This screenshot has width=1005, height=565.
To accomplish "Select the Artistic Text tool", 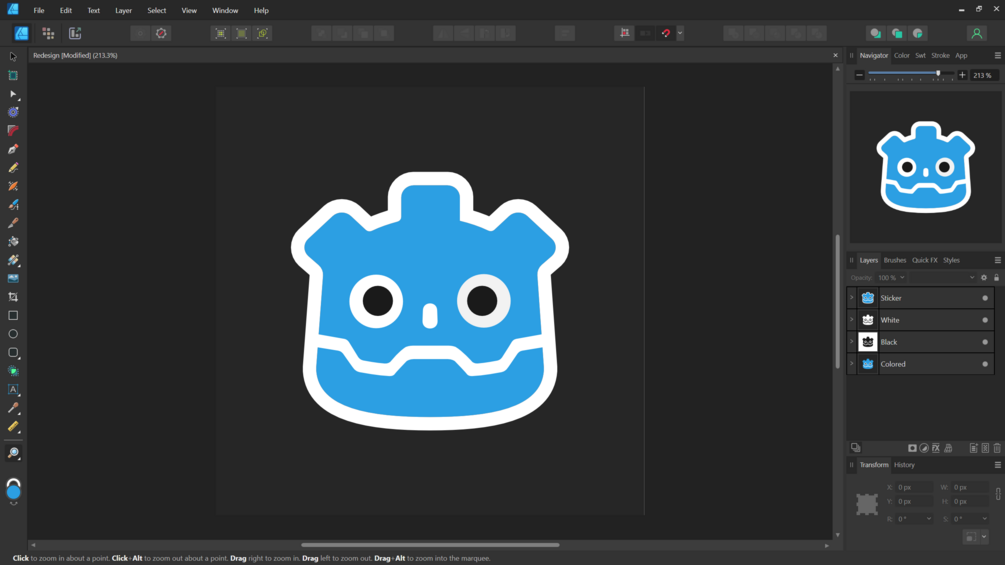I will click(13, 389).
